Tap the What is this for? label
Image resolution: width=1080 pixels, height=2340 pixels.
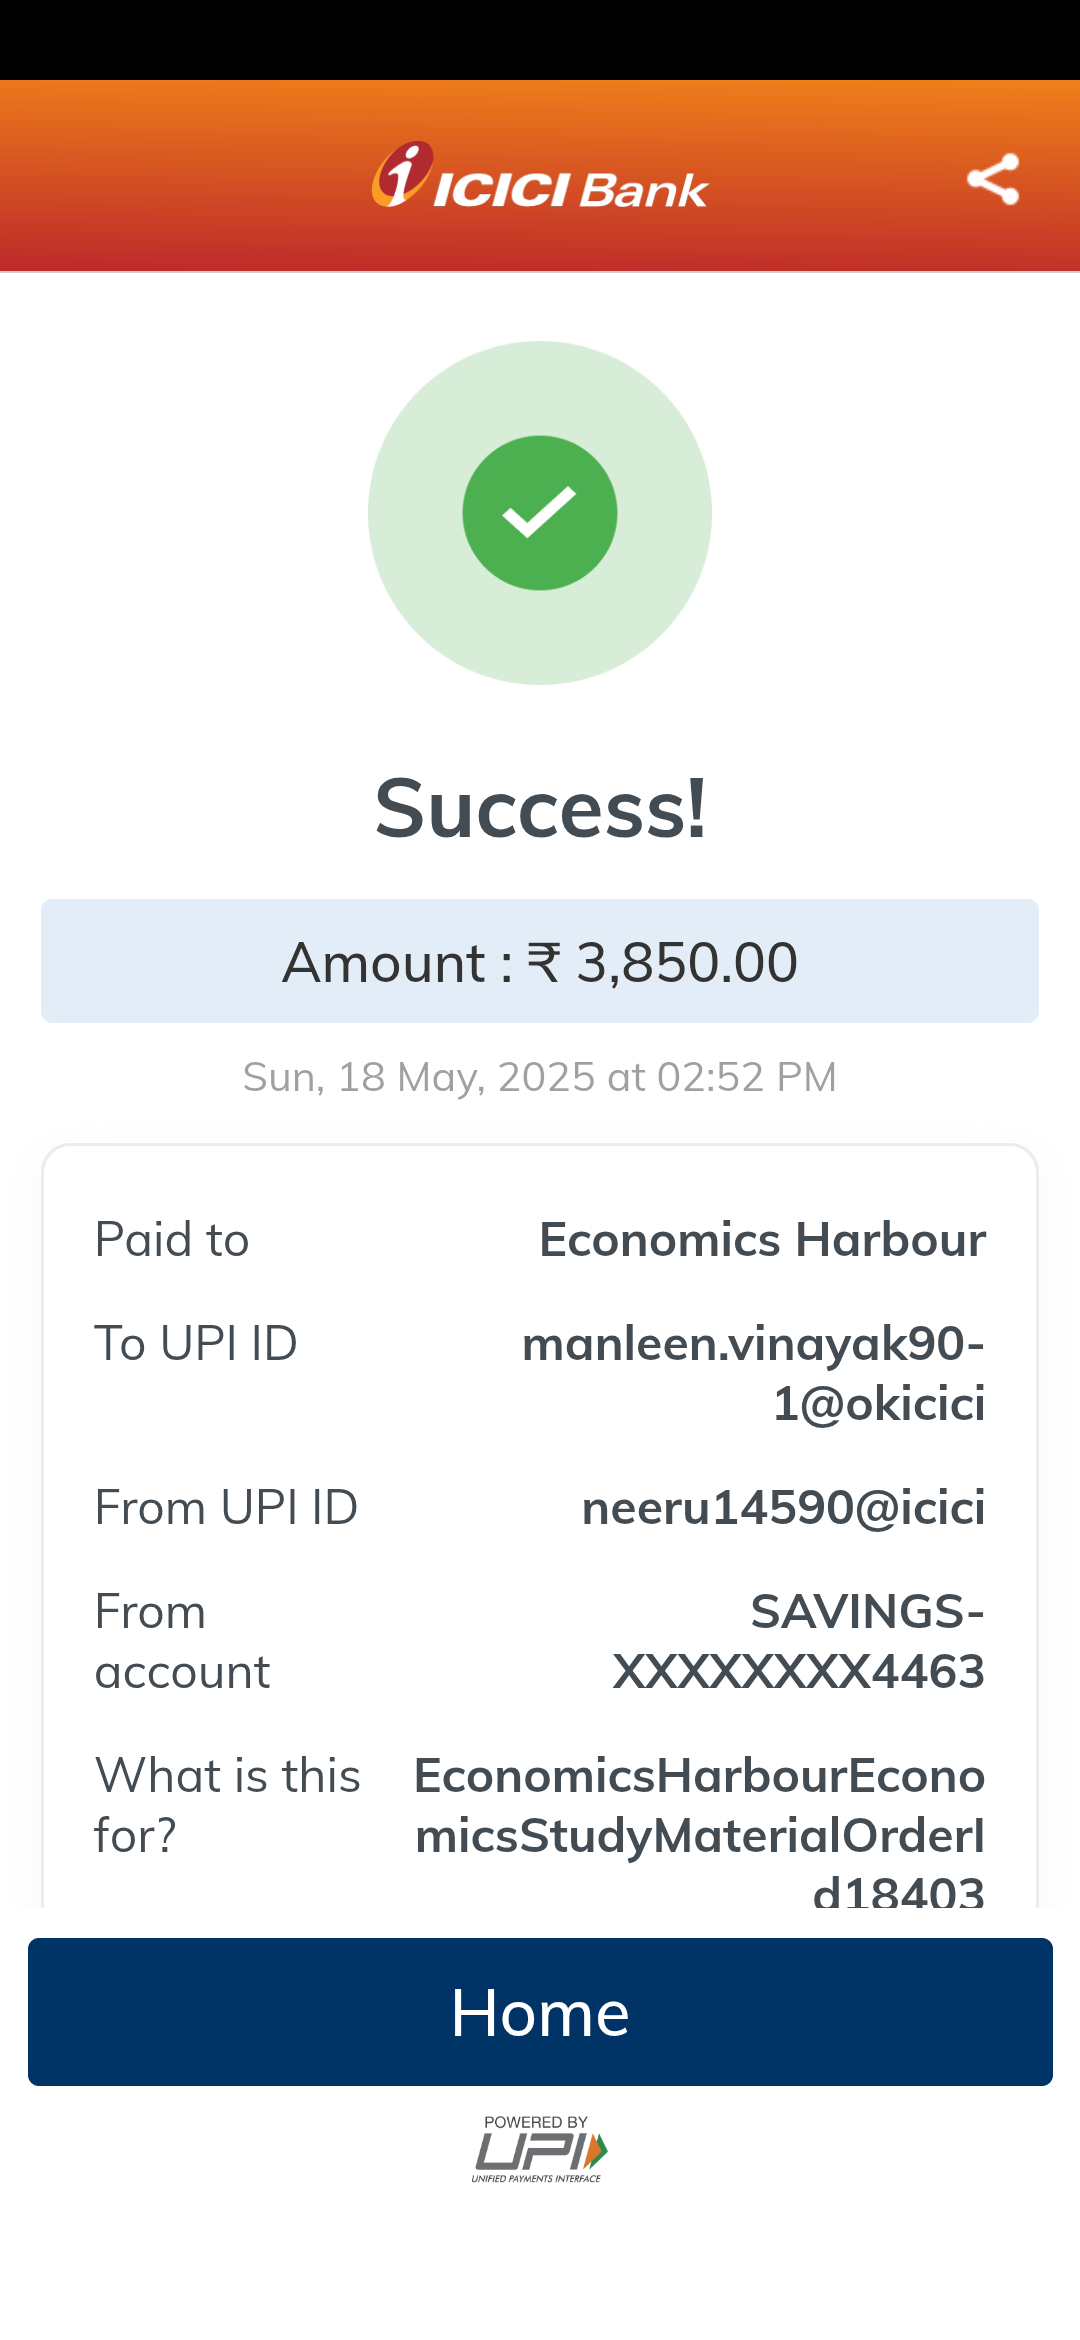pos(227,1805)
